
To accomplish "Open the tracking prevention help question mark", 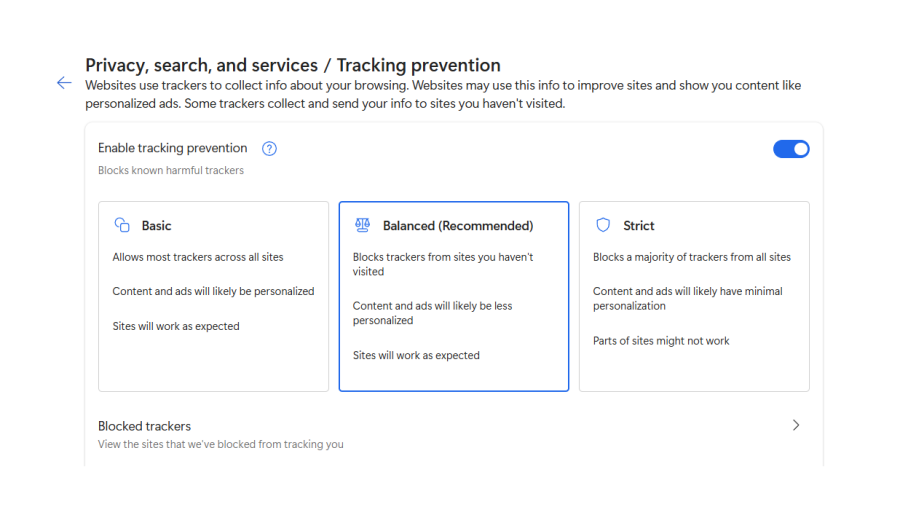I will click(x=269, y=149).
